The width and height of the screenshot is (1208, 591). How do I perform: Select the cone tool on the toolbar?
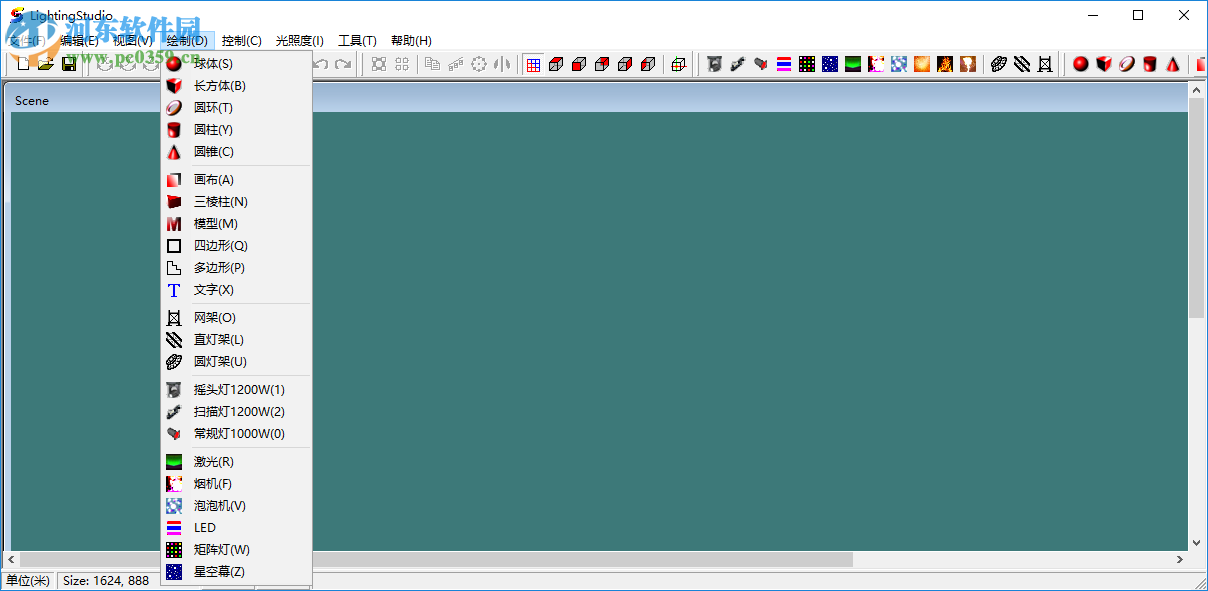click(x=1172, y=63)
